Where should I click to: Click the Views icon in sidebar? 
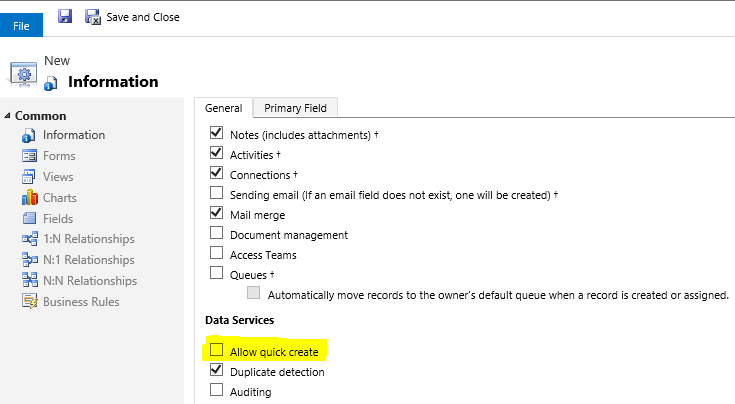29,177
